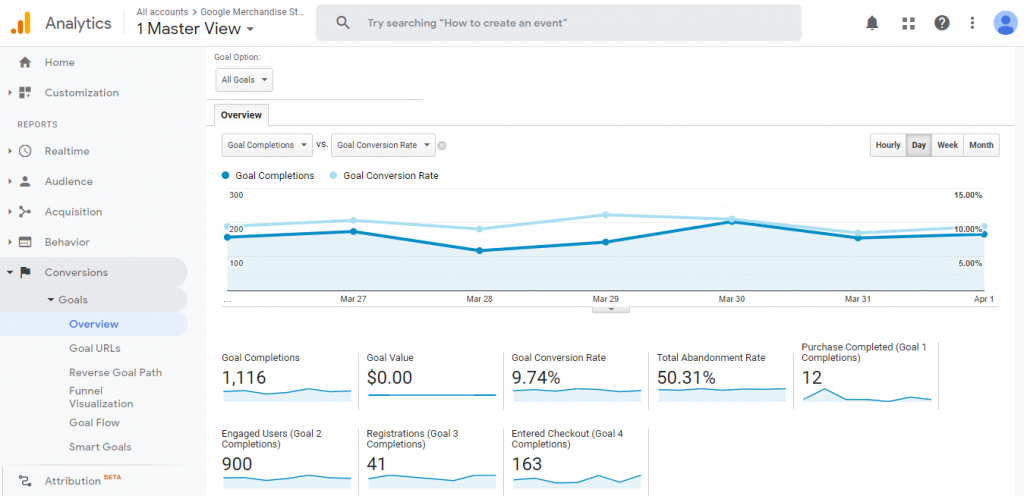Viewport: 1024px width, 496px height.
Task: Expand the Goal Conversion Rate metric dropdown
Action: (383, 145)
